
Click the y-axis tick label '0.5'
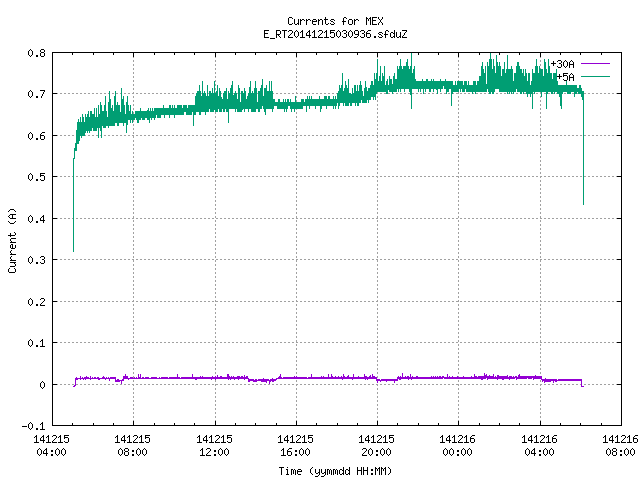36,177
